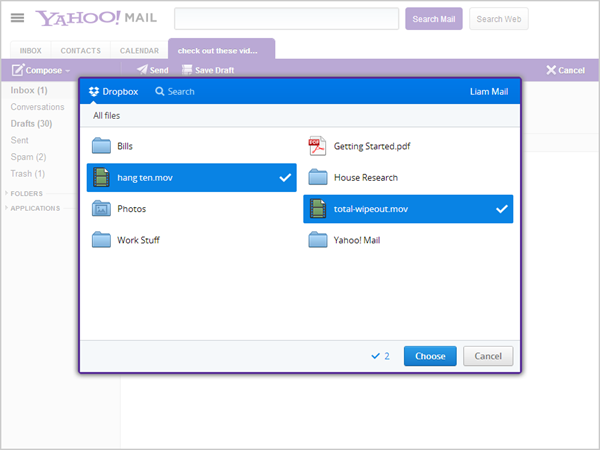
Task: Deselect hang ten.mov checkmark
Action: click(285, 178)
